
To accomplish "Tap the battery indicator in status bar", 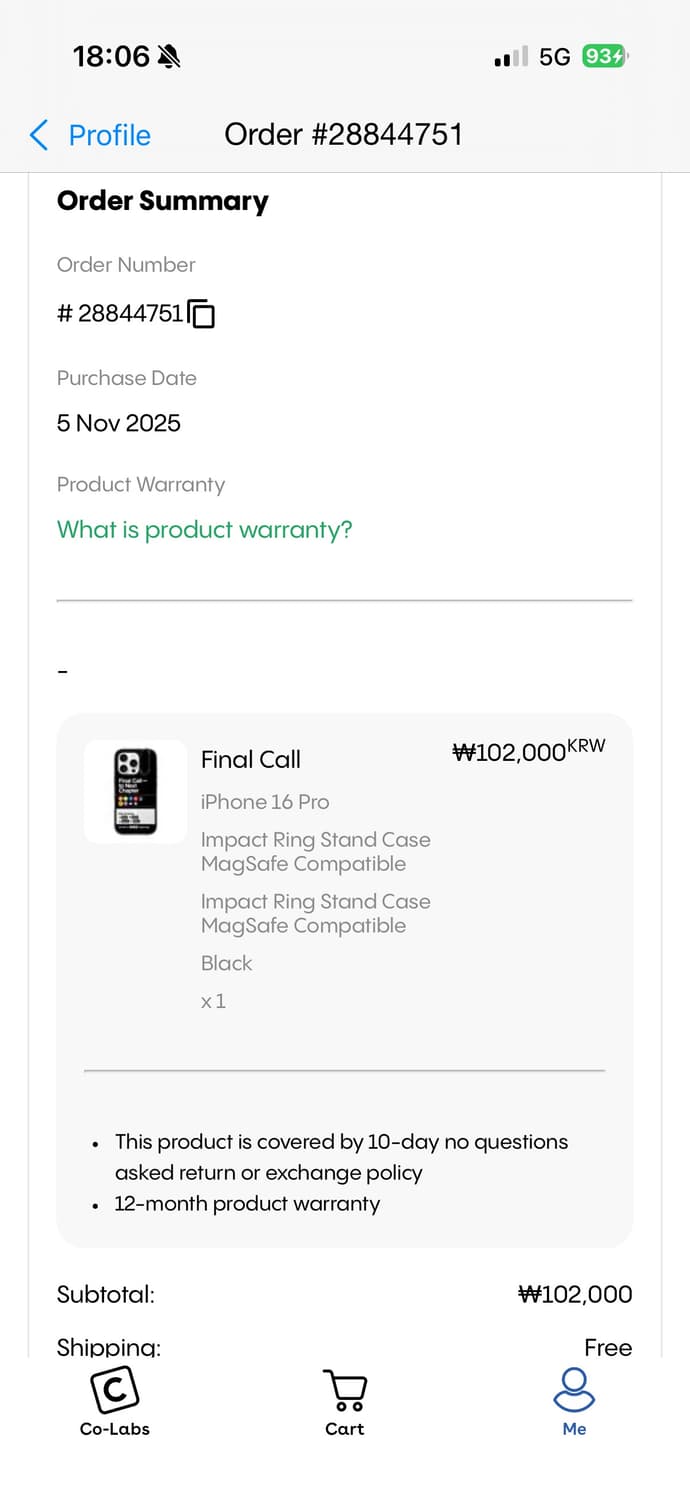I will click(x=606, y=57).
